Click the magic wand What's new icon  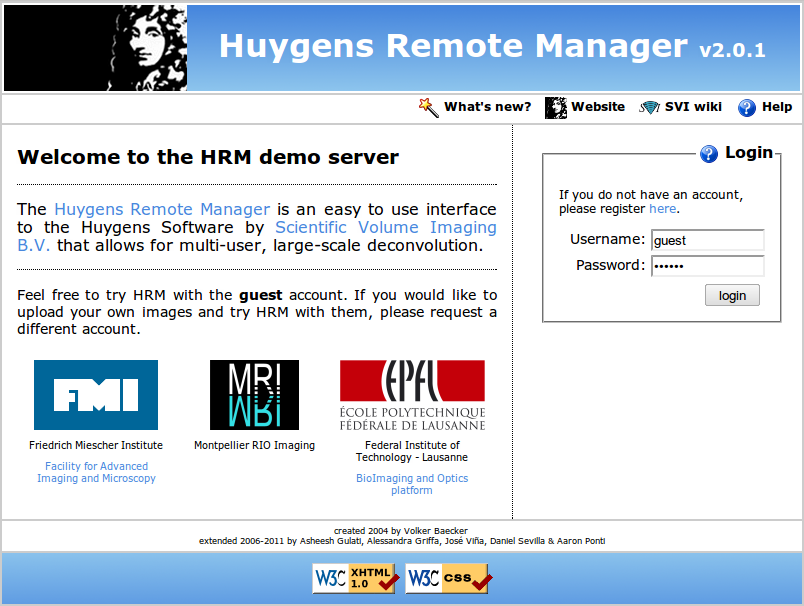[429, 107]
